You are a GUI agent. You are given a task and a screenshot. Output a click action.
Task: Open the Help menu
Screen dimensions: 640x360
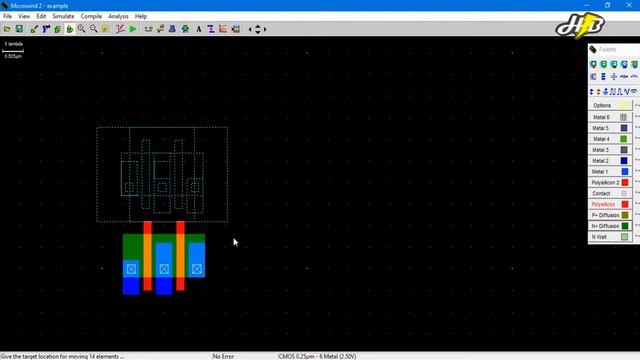point(141,16)
